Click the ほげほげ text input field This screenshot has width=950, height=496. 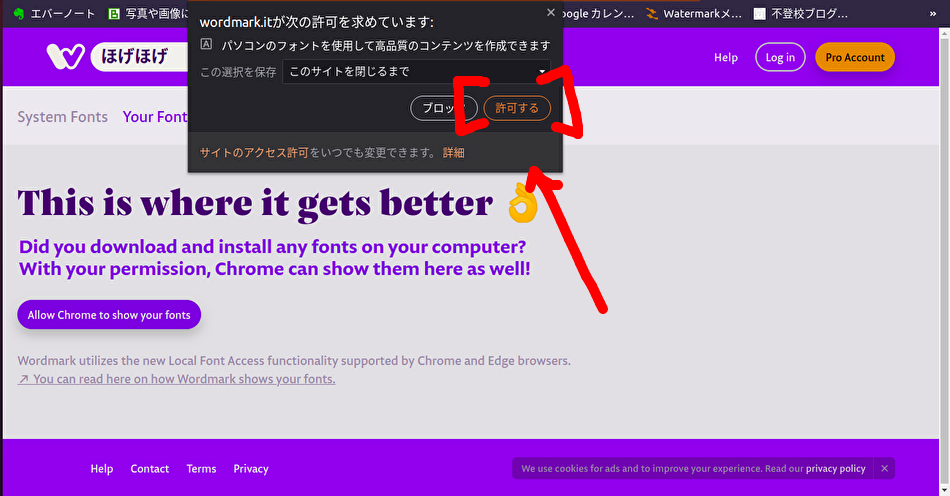[x=140, y=57]
